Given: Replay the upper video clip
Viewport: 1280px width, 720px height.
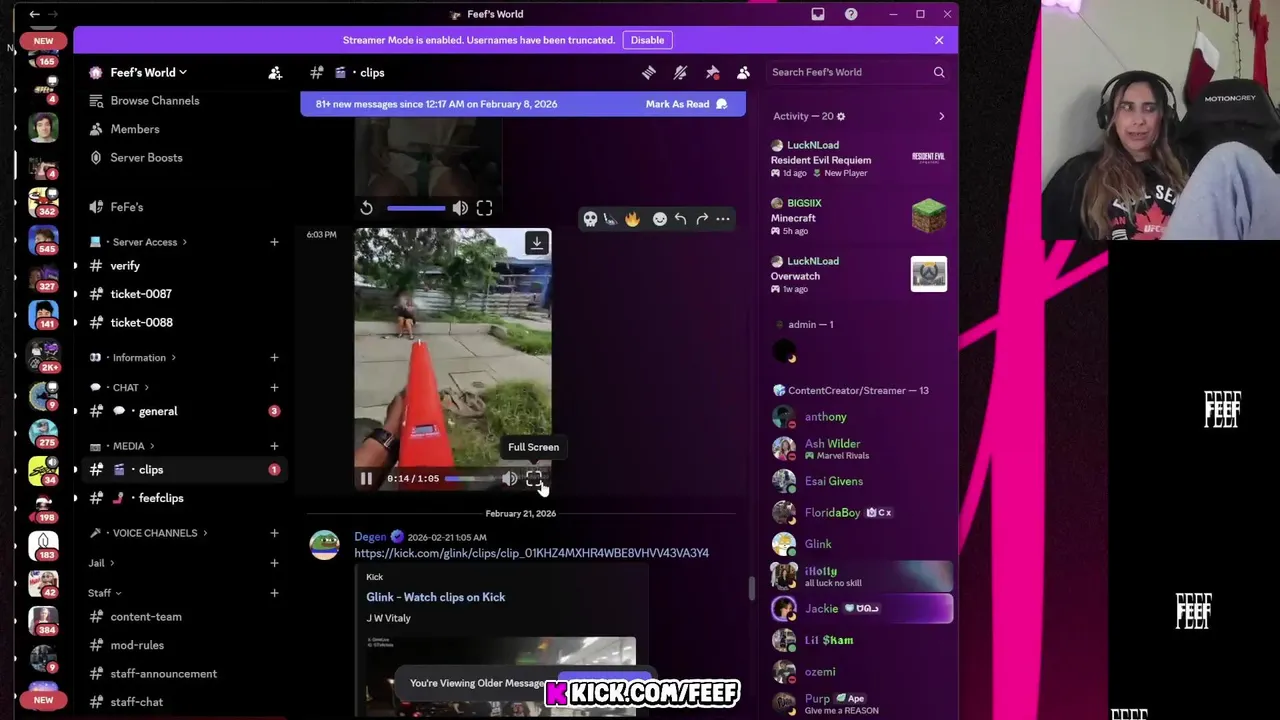Looking at the screenshot, I should [x=366, y=208].
